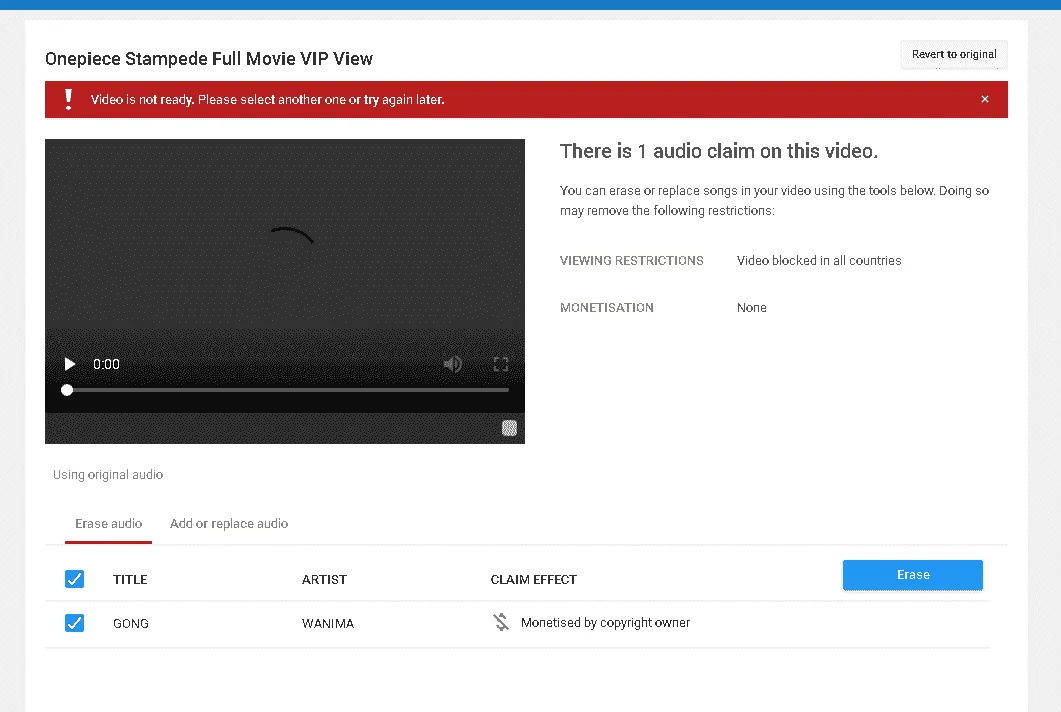Click the 'There is 1 audio claim' heading
Image resolution: width=1061 pixels, height=712 pixels.
click(719, 151)
